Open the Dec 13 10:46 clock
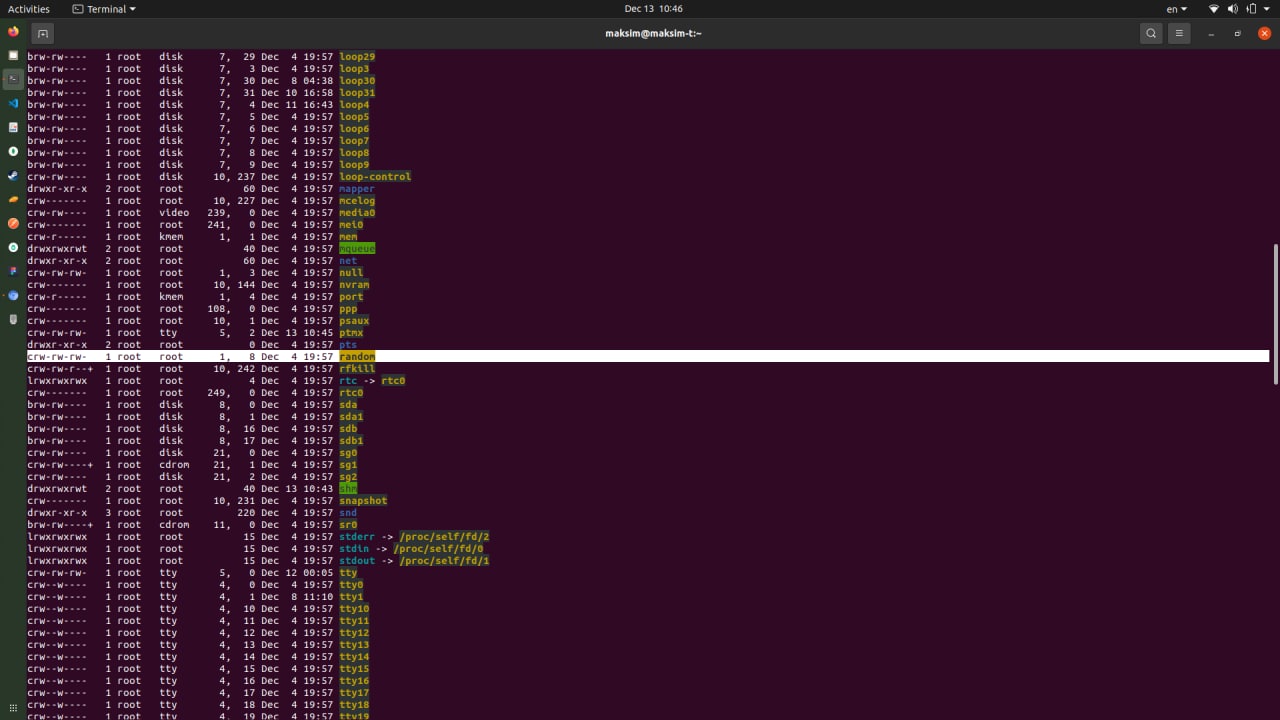Image resolution: width=1280 pixels, height=720 pixels. (x=653, y=9)
